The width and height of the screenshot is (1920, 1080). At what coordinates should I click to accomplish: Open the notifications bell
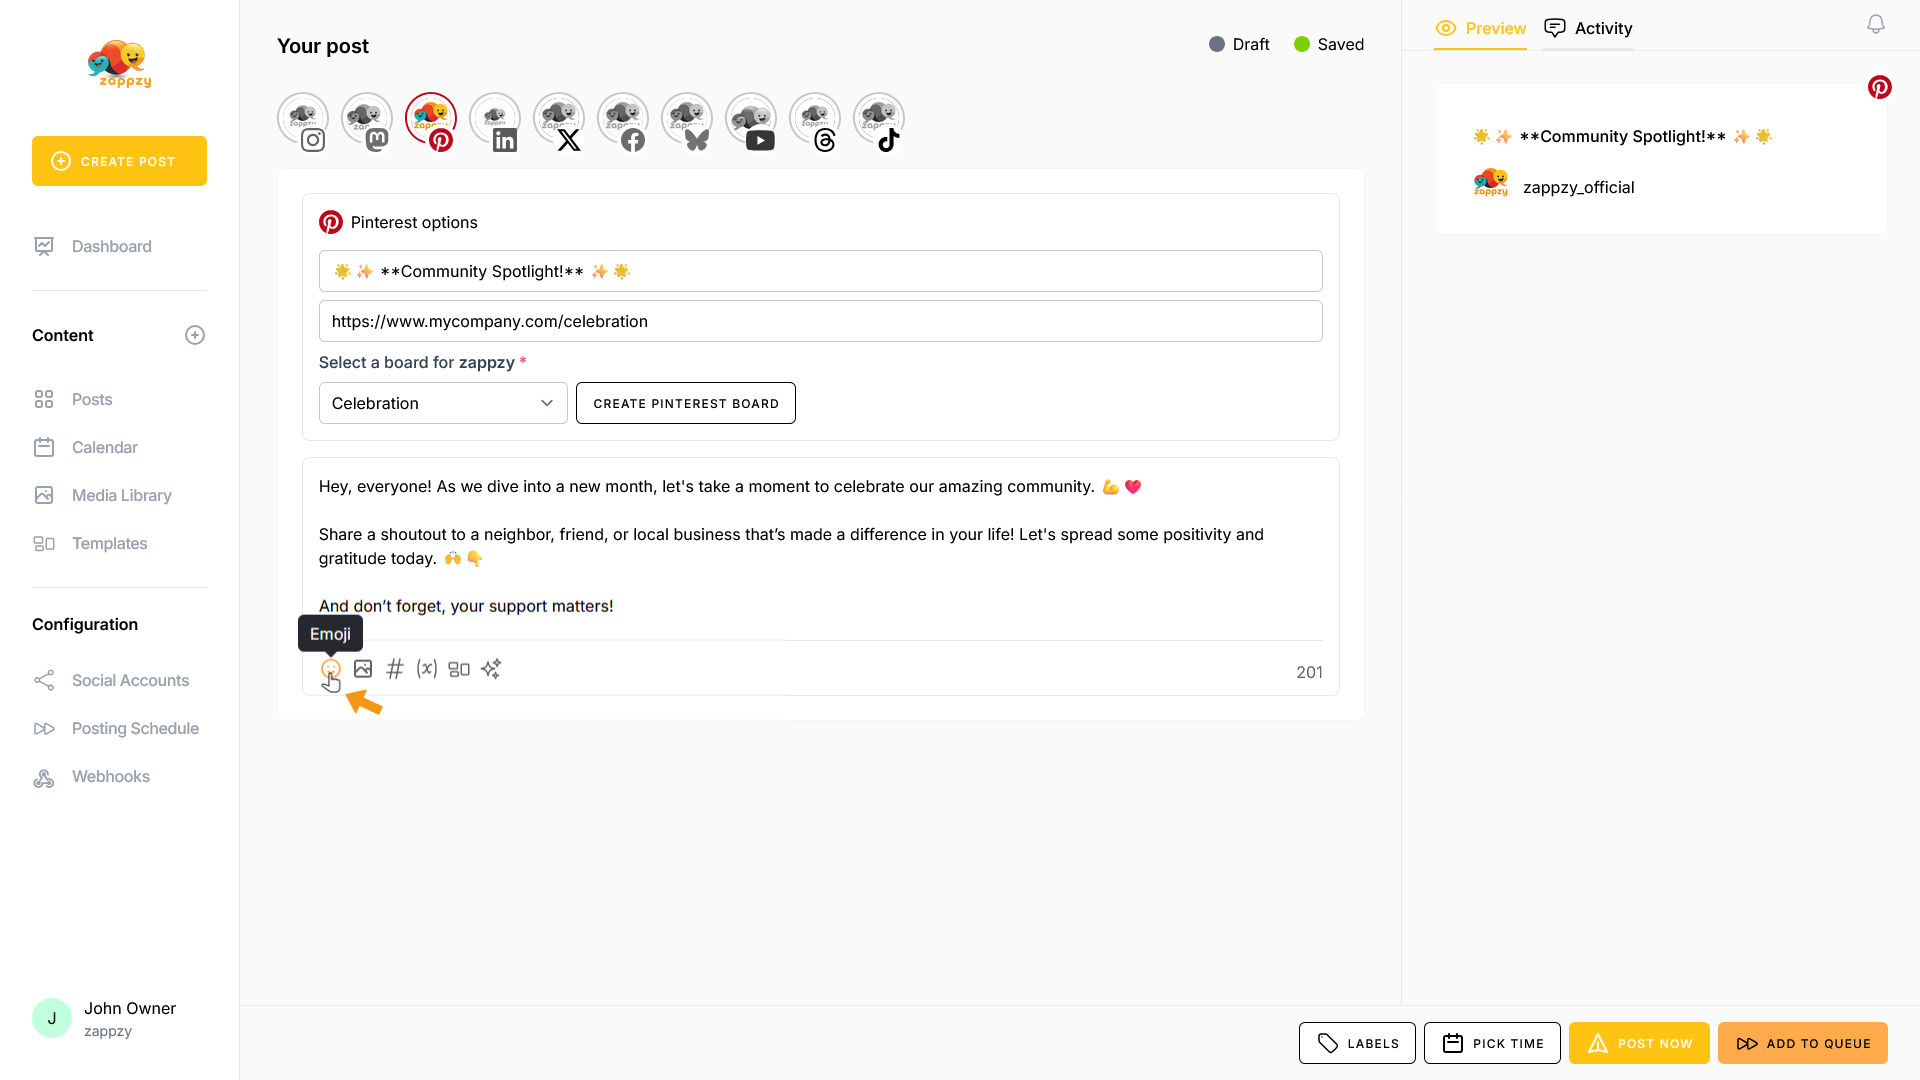1876,24
